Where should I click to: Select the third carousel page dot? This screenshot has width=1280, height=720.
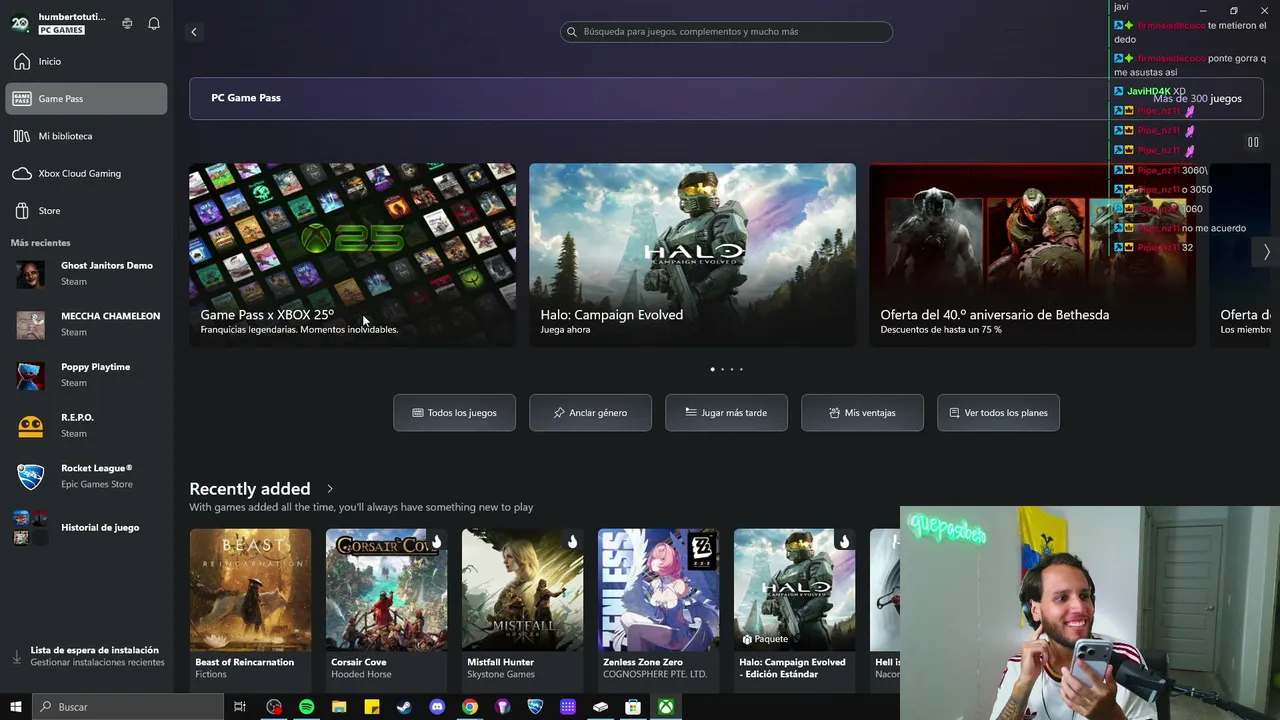click(x=731, y=369)
